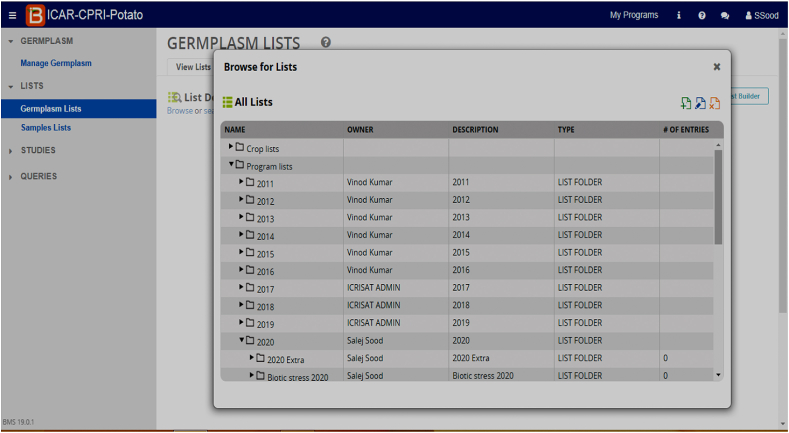Select Samples Lists in sidebar
The width and height of the screenshot is (789, 433).
pyautogui.click(x=46, y=128)
